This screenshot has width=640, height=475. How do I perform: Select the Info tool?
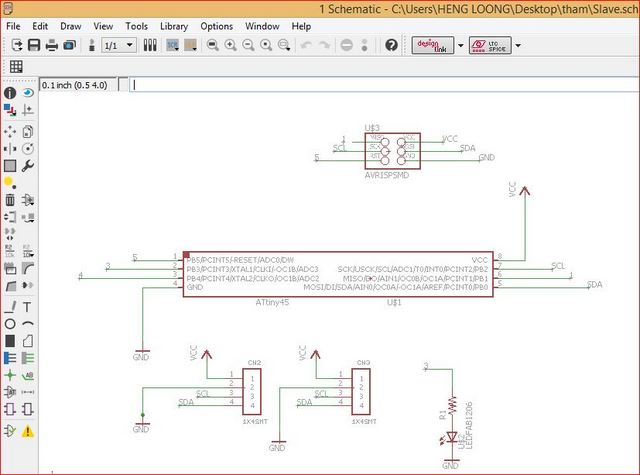point(10,93)
